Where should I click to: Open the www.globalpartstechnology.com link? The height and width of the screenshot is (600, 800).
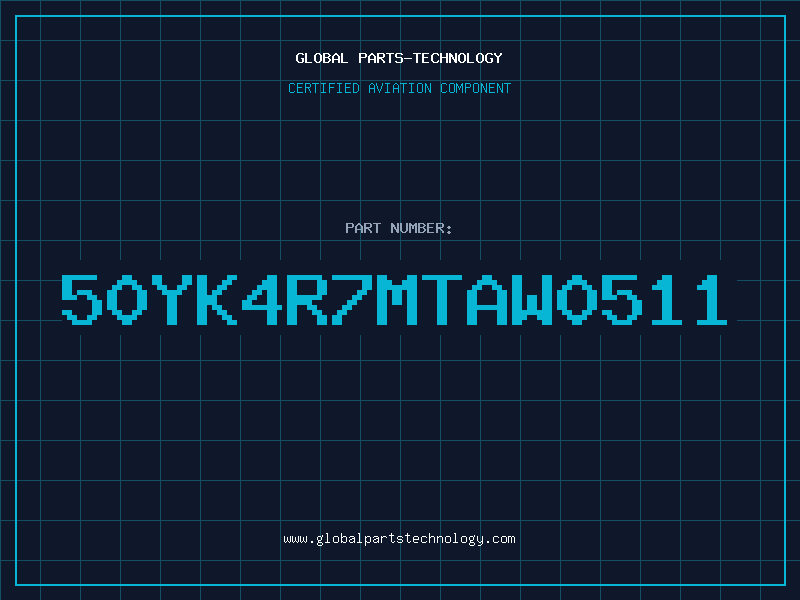click(x=399, y=539)
